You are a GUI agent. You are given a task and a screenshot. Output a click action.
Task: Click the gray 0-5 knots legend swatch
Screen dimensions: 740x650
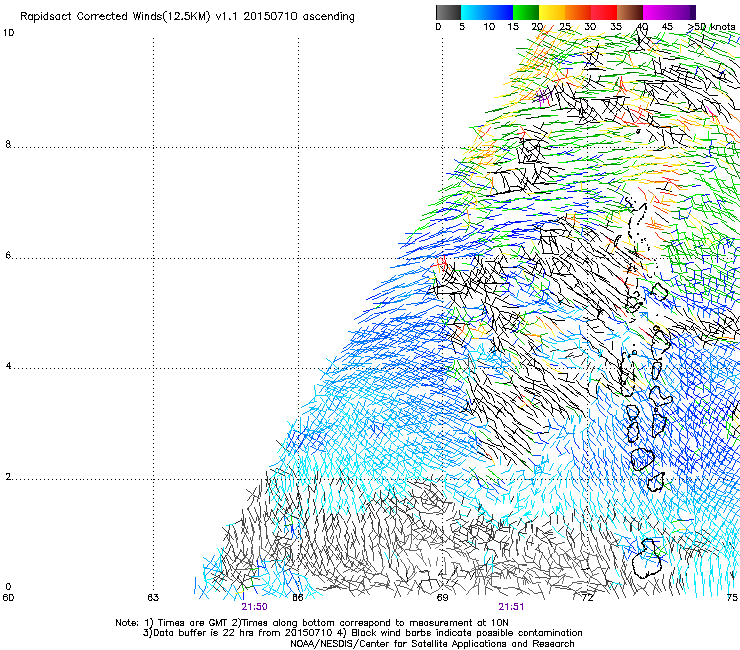click(x=448, y=12)
